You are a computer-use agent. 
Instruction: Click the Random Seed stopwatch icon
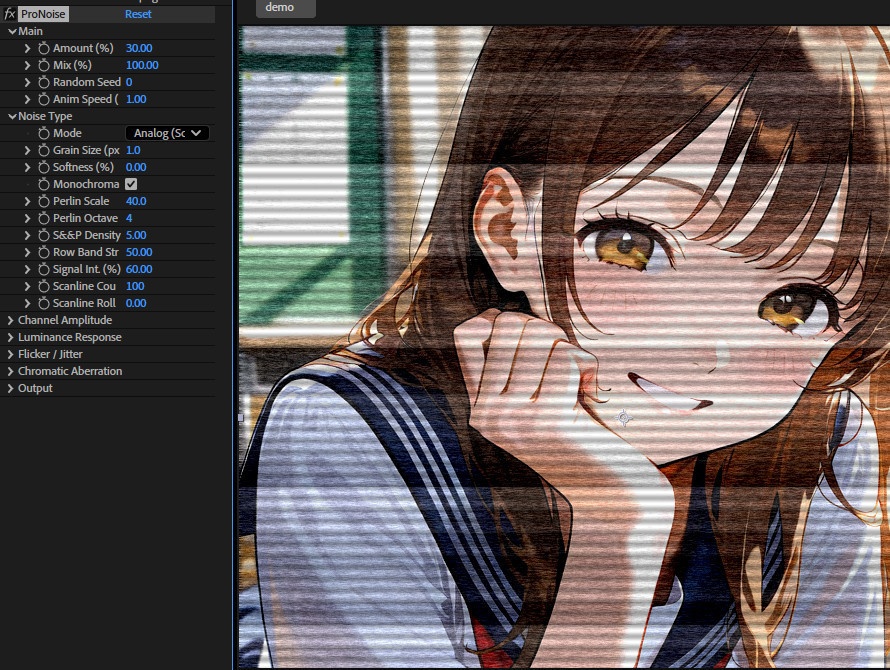point(43,82)
